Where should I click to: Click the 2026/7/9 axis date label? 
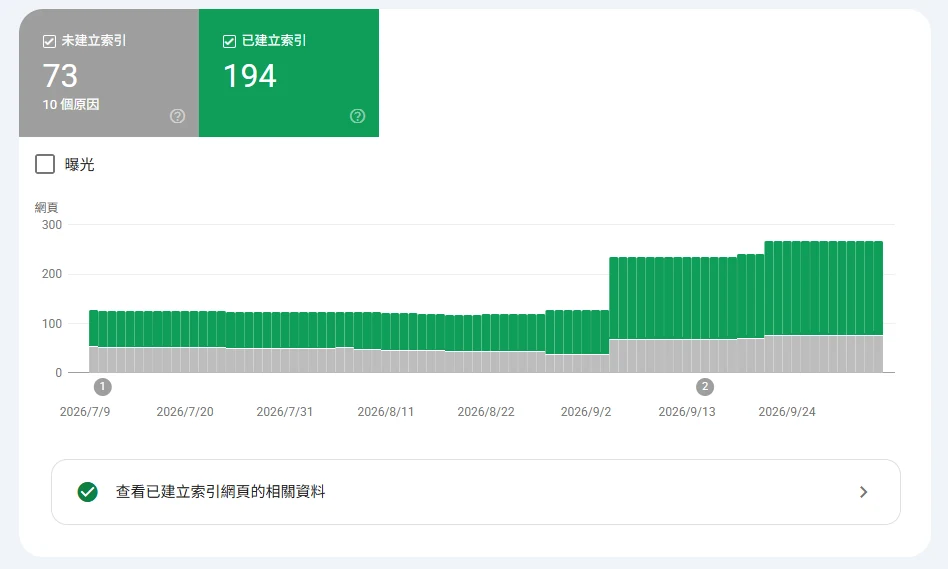85,412
